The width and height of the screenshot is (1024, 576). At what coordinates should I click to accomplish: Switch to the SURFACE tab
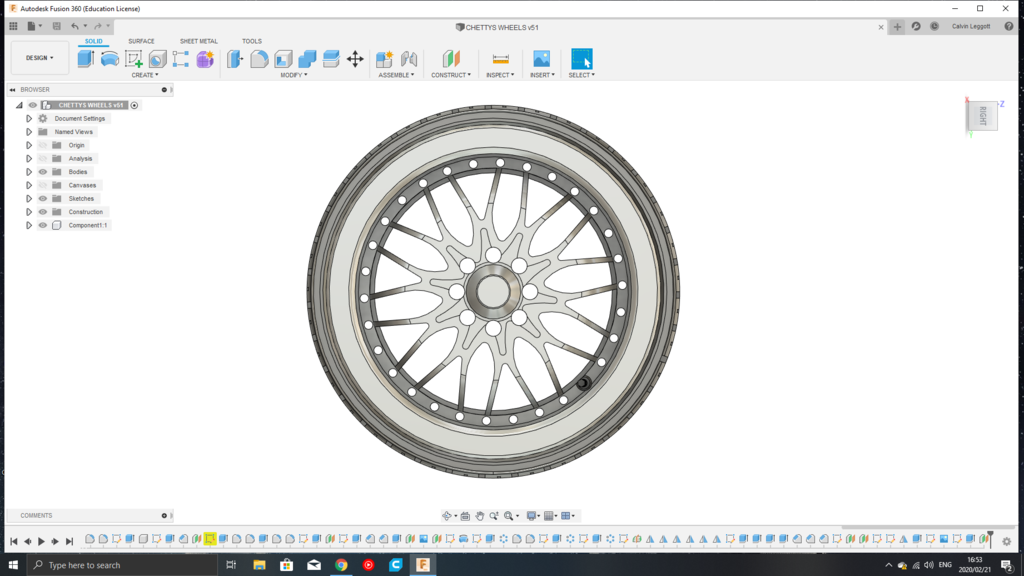point(140,41)
